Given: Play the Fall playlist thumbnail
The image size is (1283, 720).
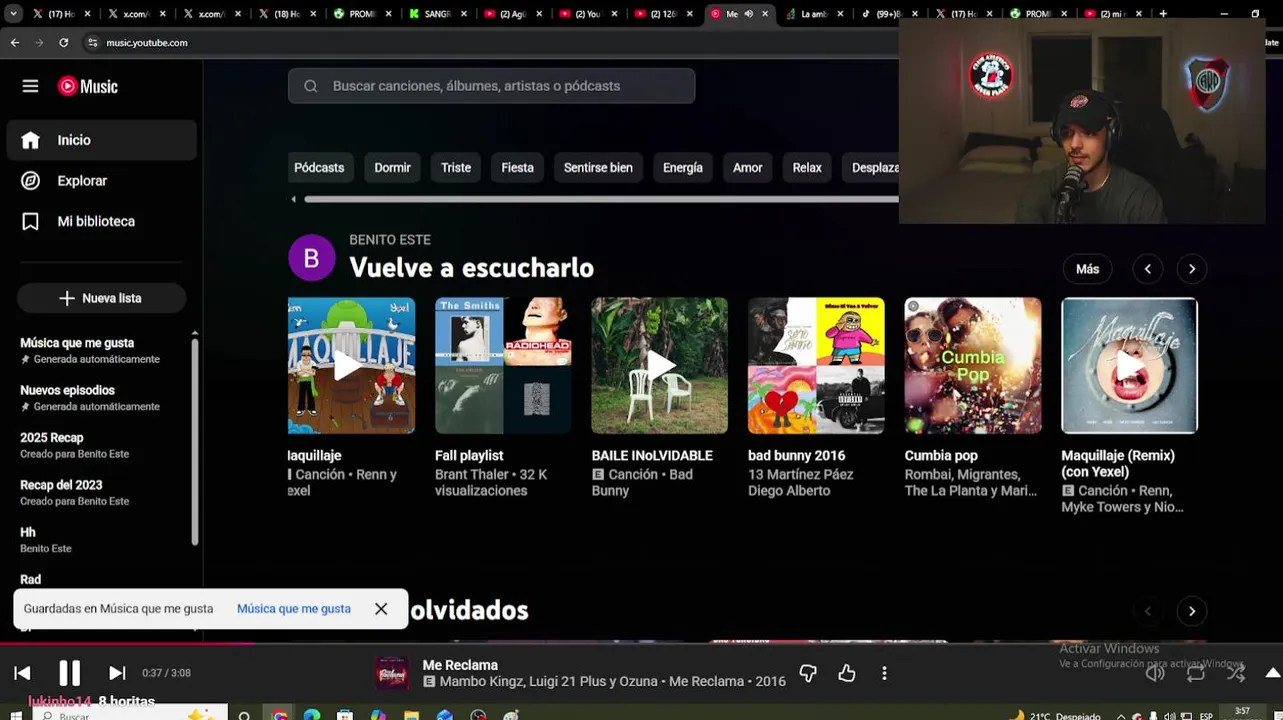Looking at the screenshot, I should 503,366.
